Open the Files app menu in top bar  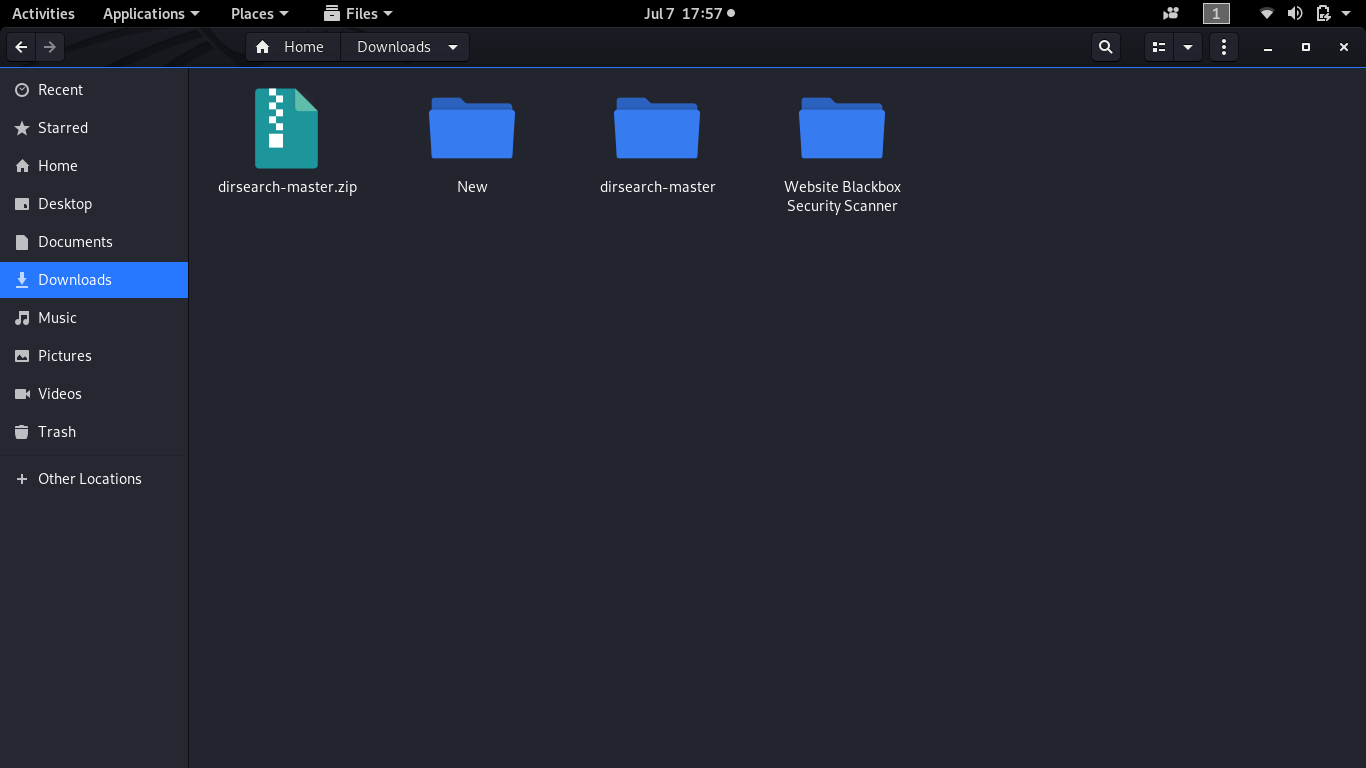[359, 13]
